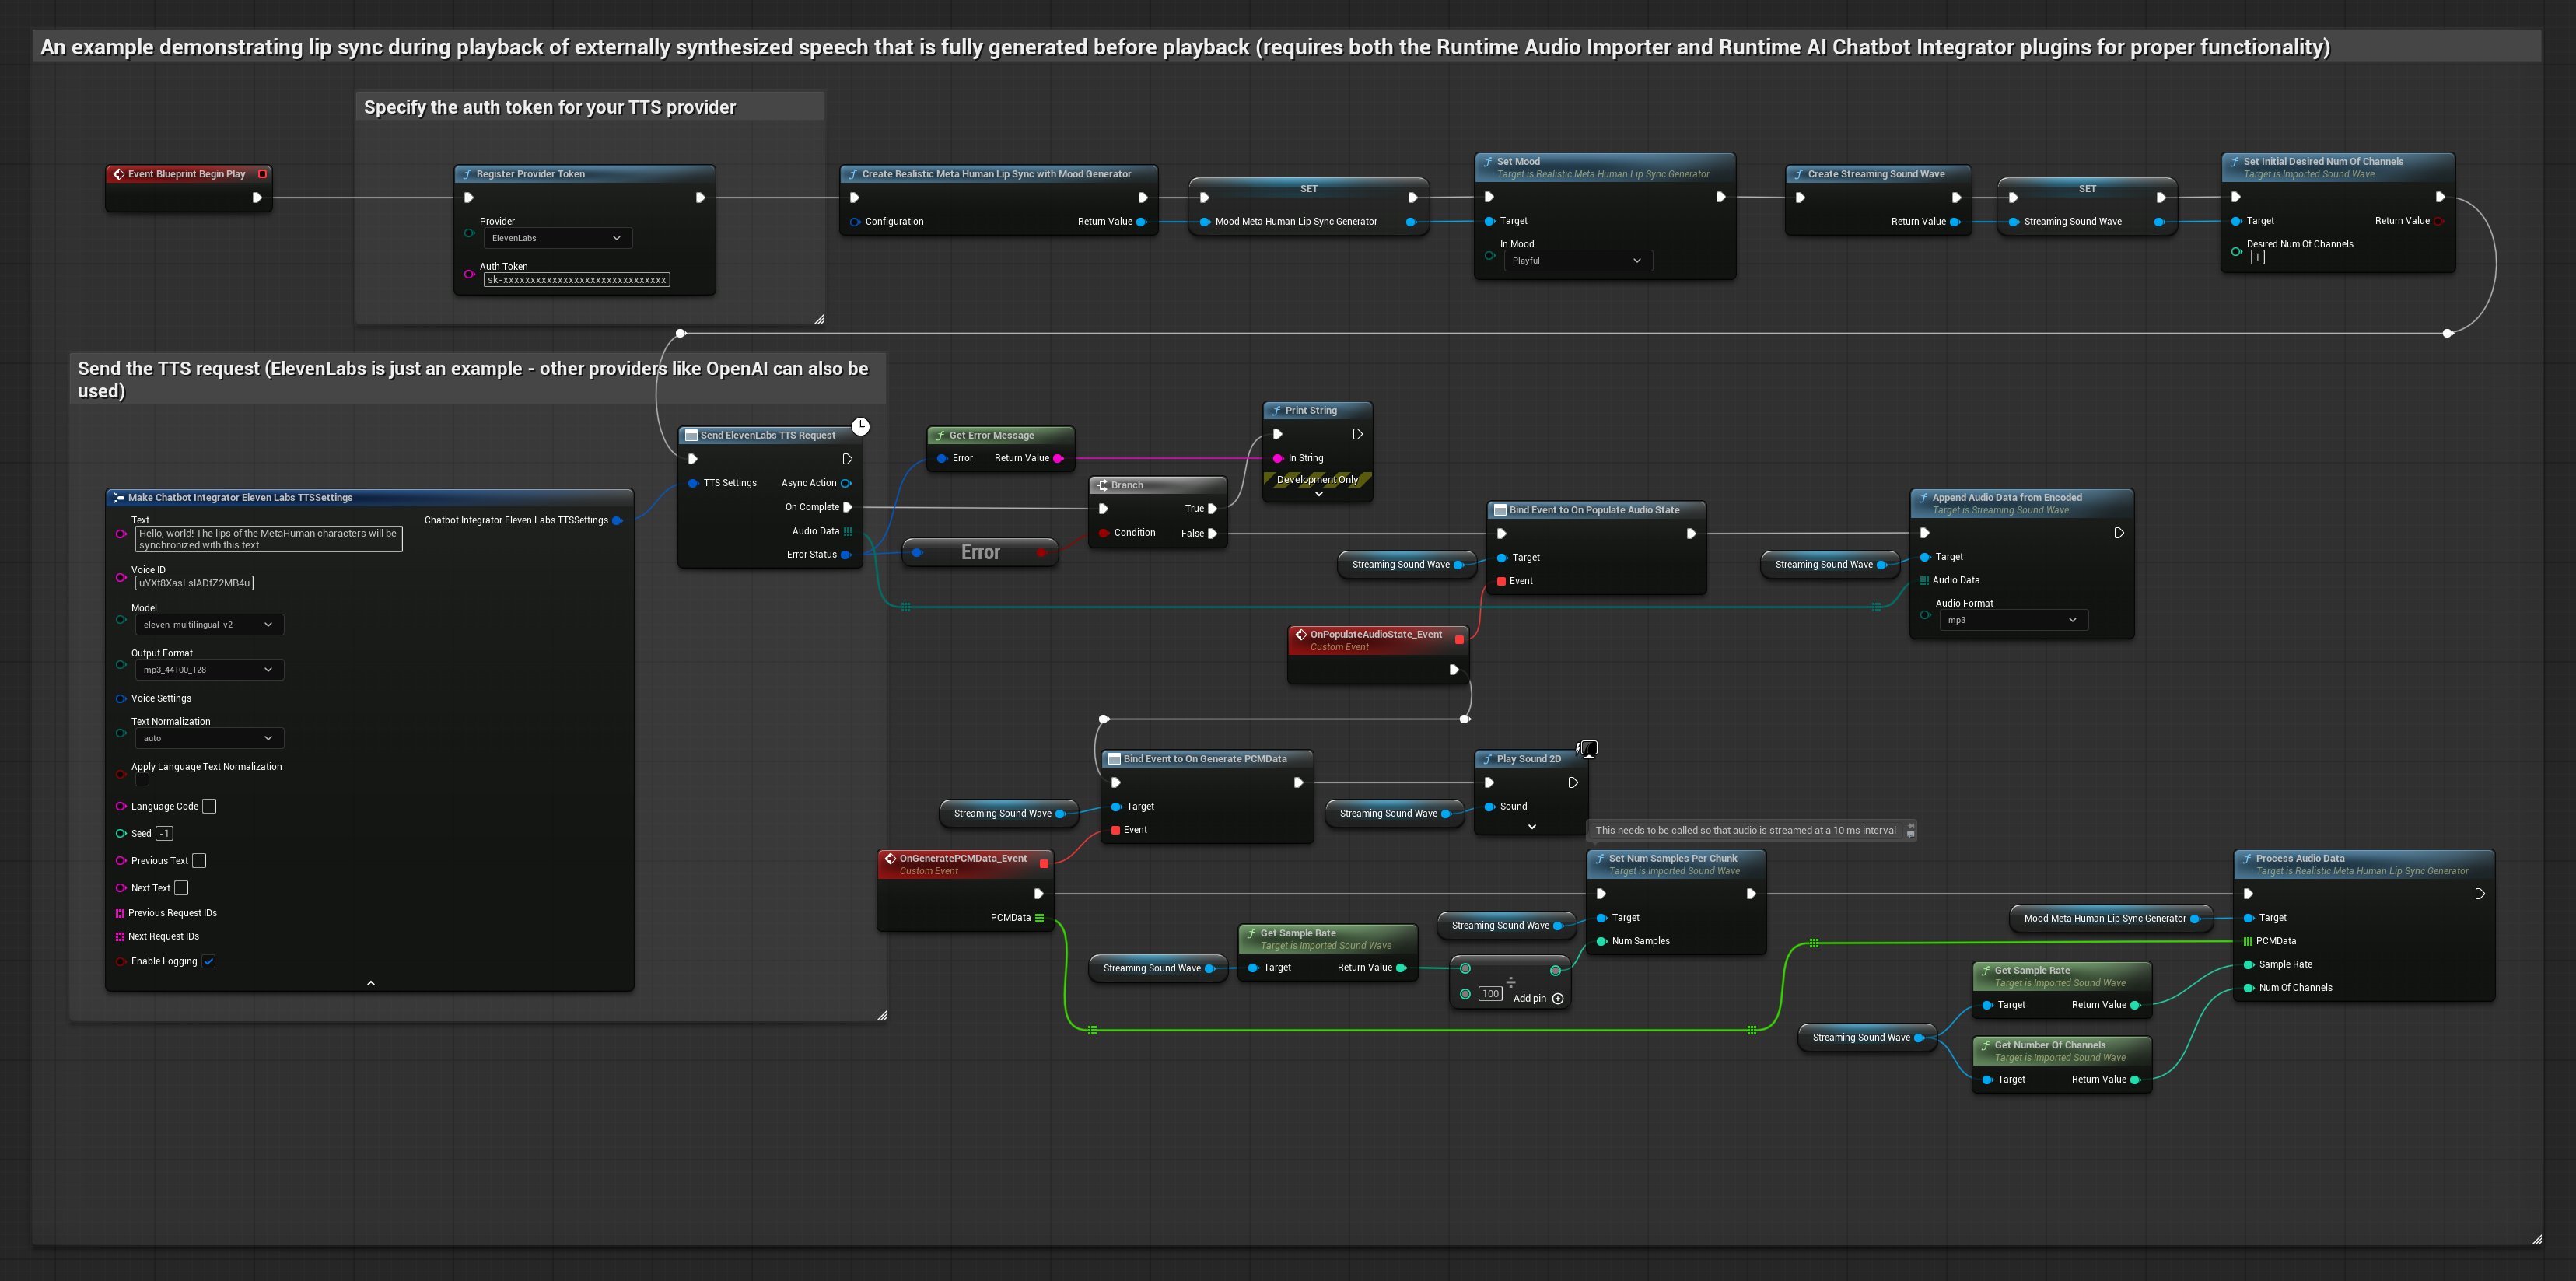Click the Make Chatbot Integrator TTSSettings struct icon
The height and width of the screenshot is (1281, 2576).
(119, 497)
